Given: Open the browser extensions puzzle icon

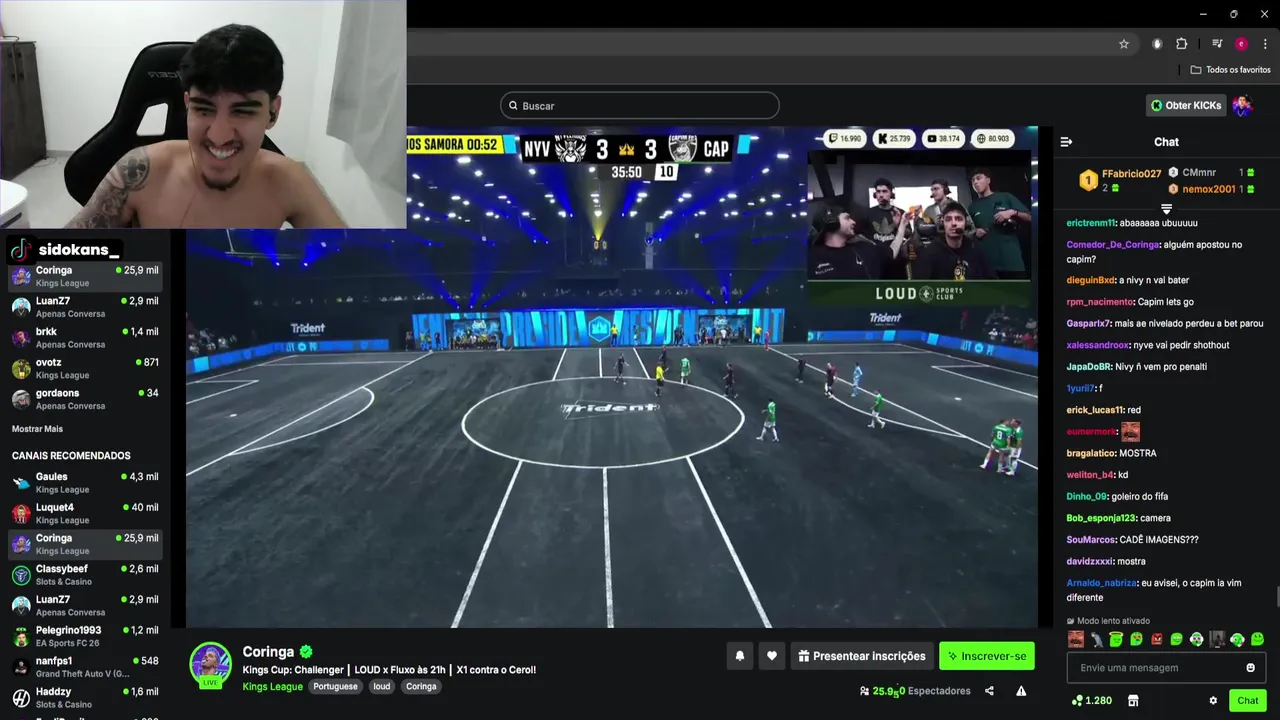Looking at the screenshot, I should (x=1181, y=44).
